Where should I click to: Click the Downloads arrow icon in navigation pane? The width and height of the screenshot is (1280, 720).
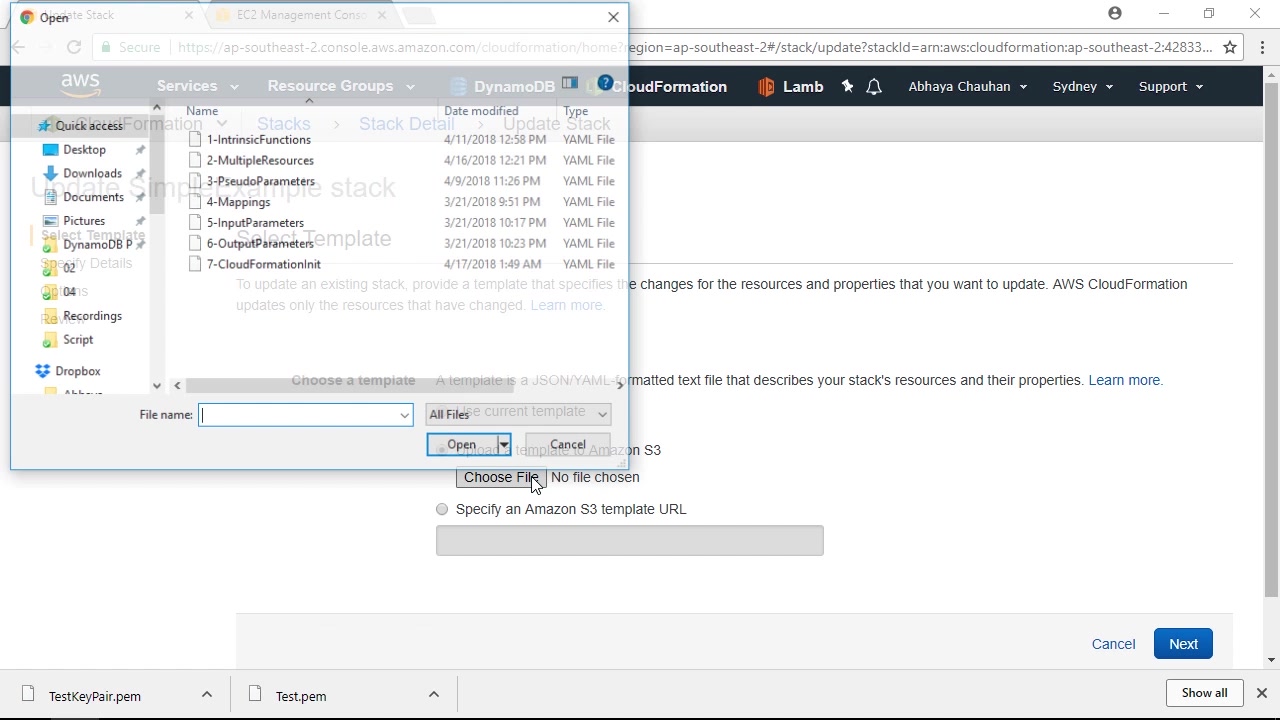coord(51,173)
